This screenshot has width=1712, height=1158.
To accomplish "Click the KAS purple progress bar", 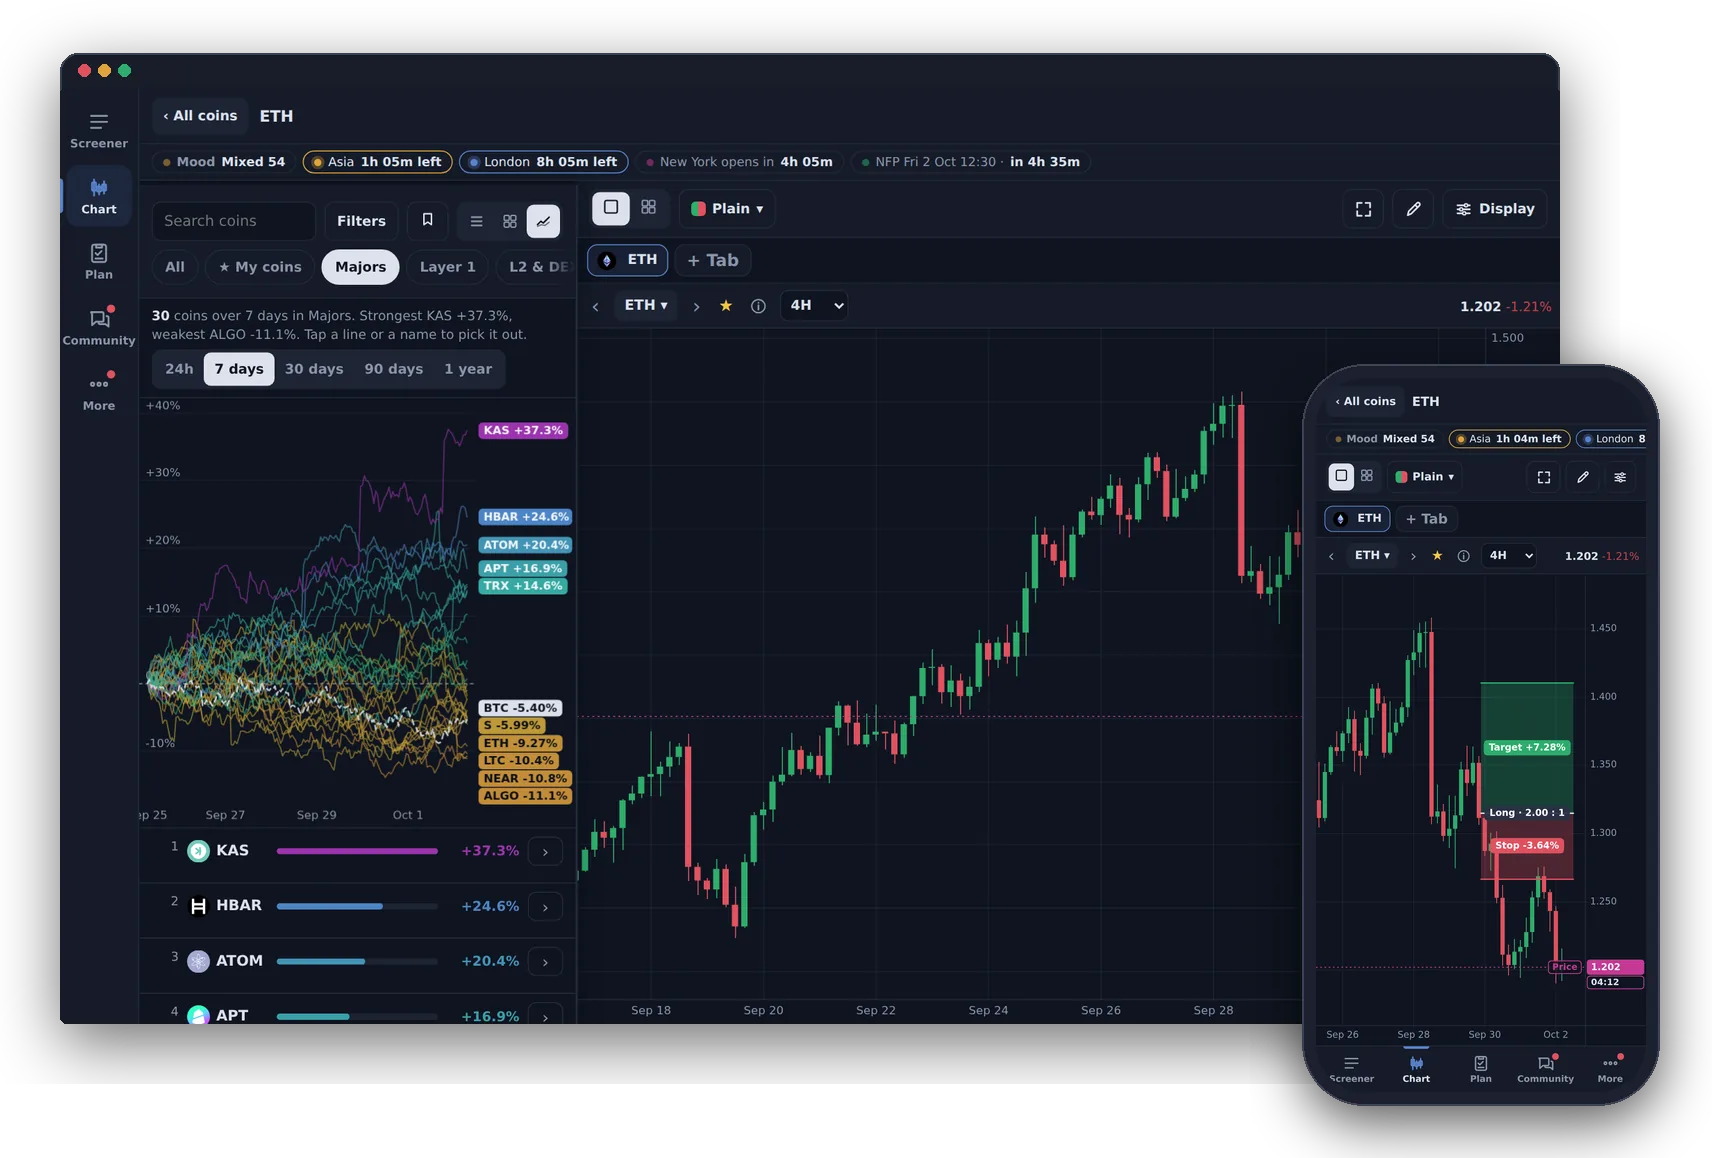I will [x=357, y=851].
